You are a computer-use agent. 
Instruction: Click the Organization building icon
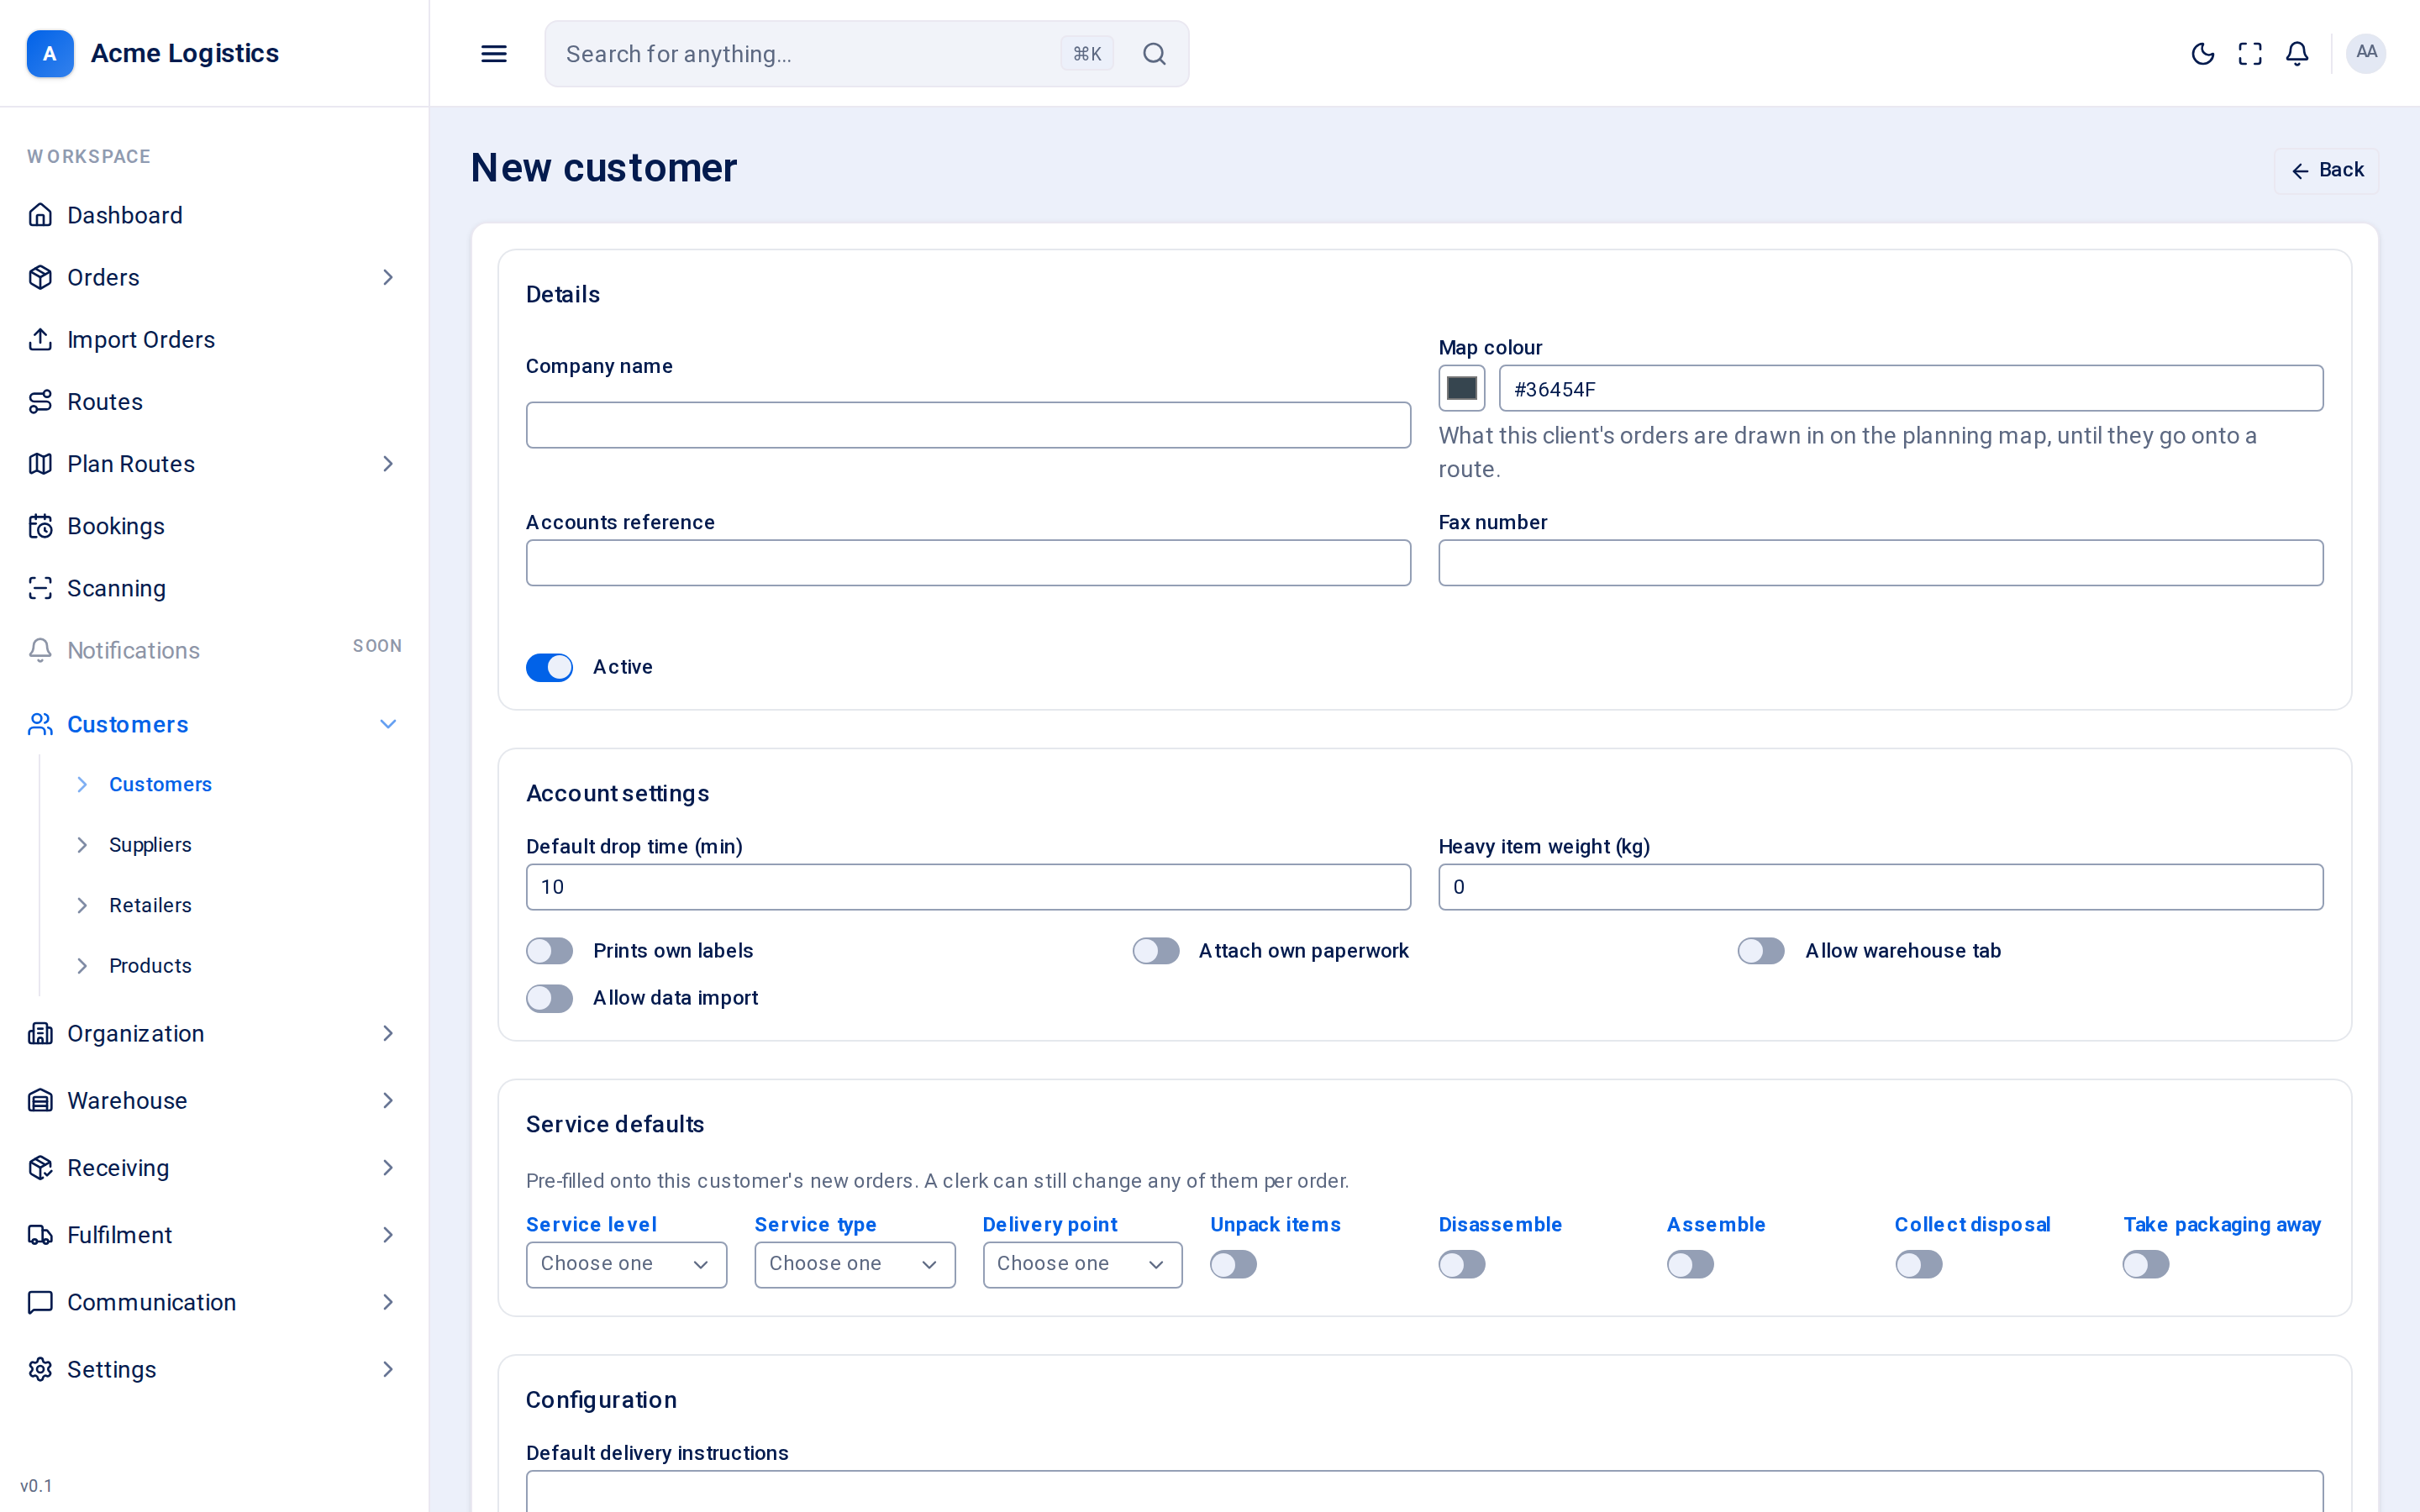(40, 1033)
